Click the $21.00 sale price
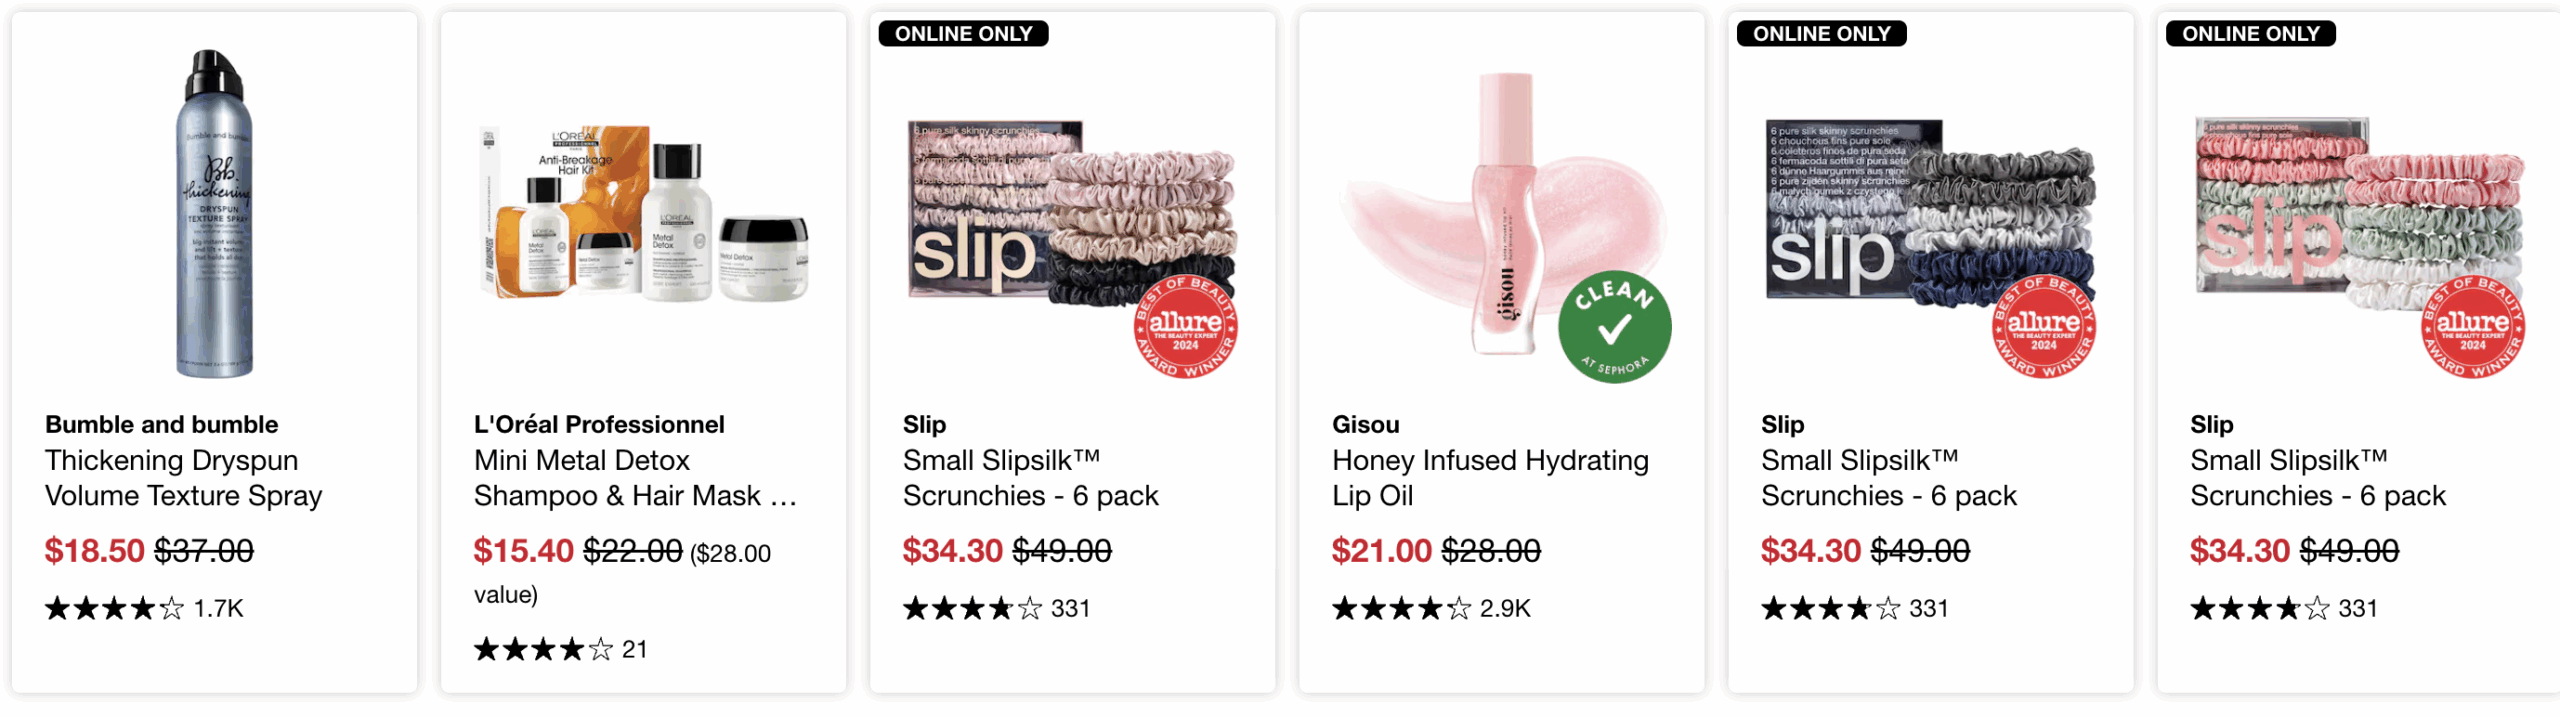2560x717 pixels. pos(1382,551)
